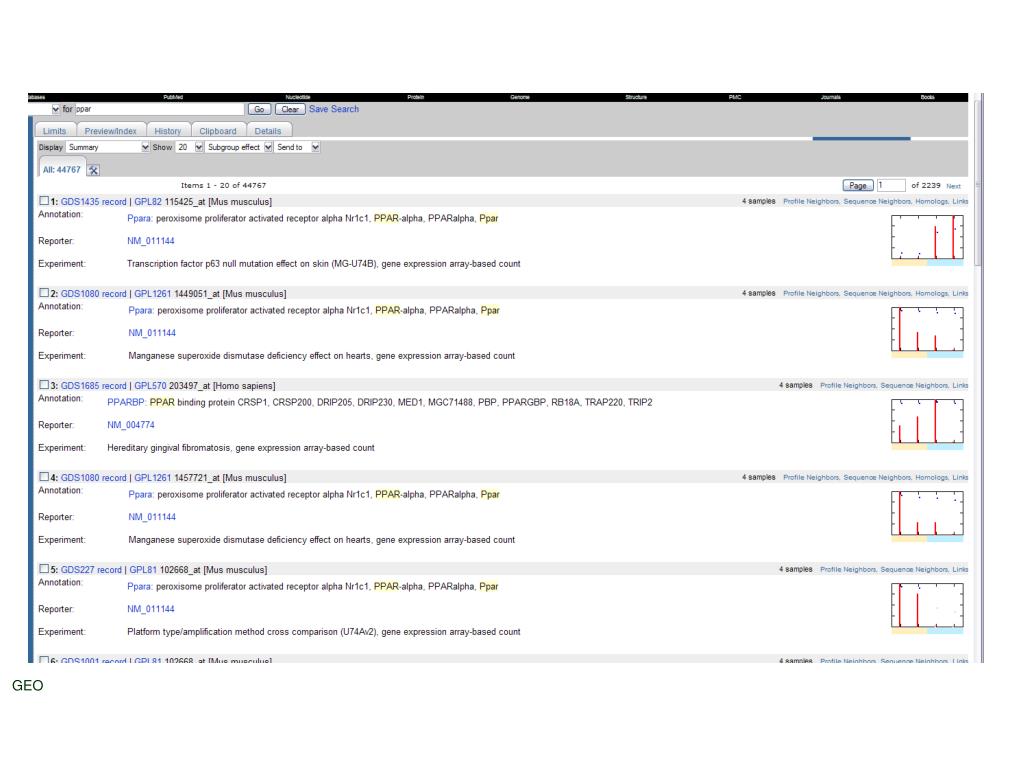The height and width of the screenshot is (768, 1024).
Task: Open Homologs link for result 4
Action: [932, 478]
